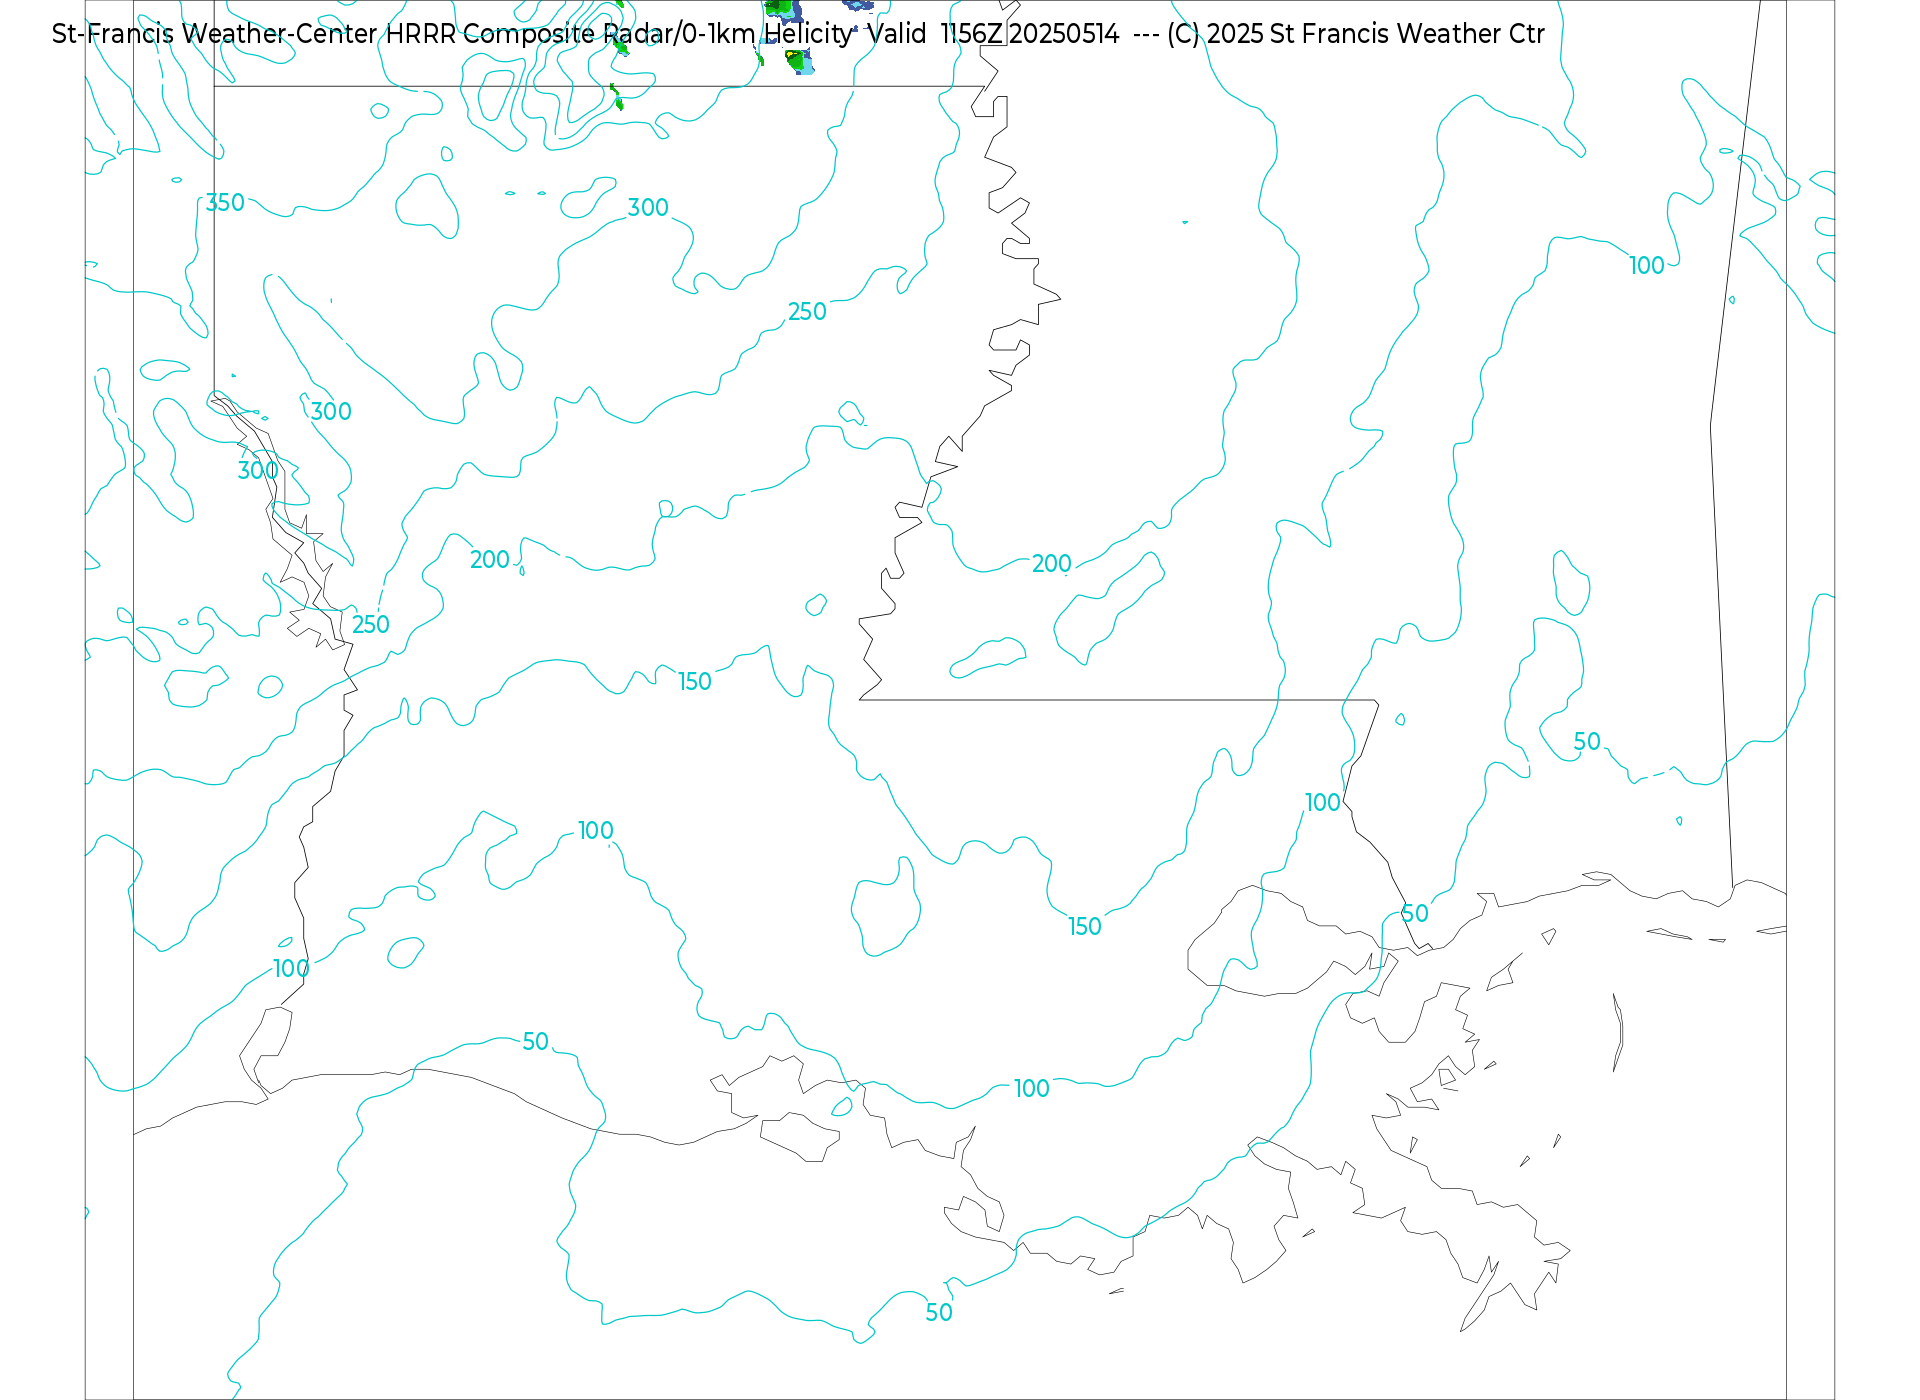Click the 100 contour label in the upper-right corner
Screen dimensions: 1920x1400
[1647, 266]
